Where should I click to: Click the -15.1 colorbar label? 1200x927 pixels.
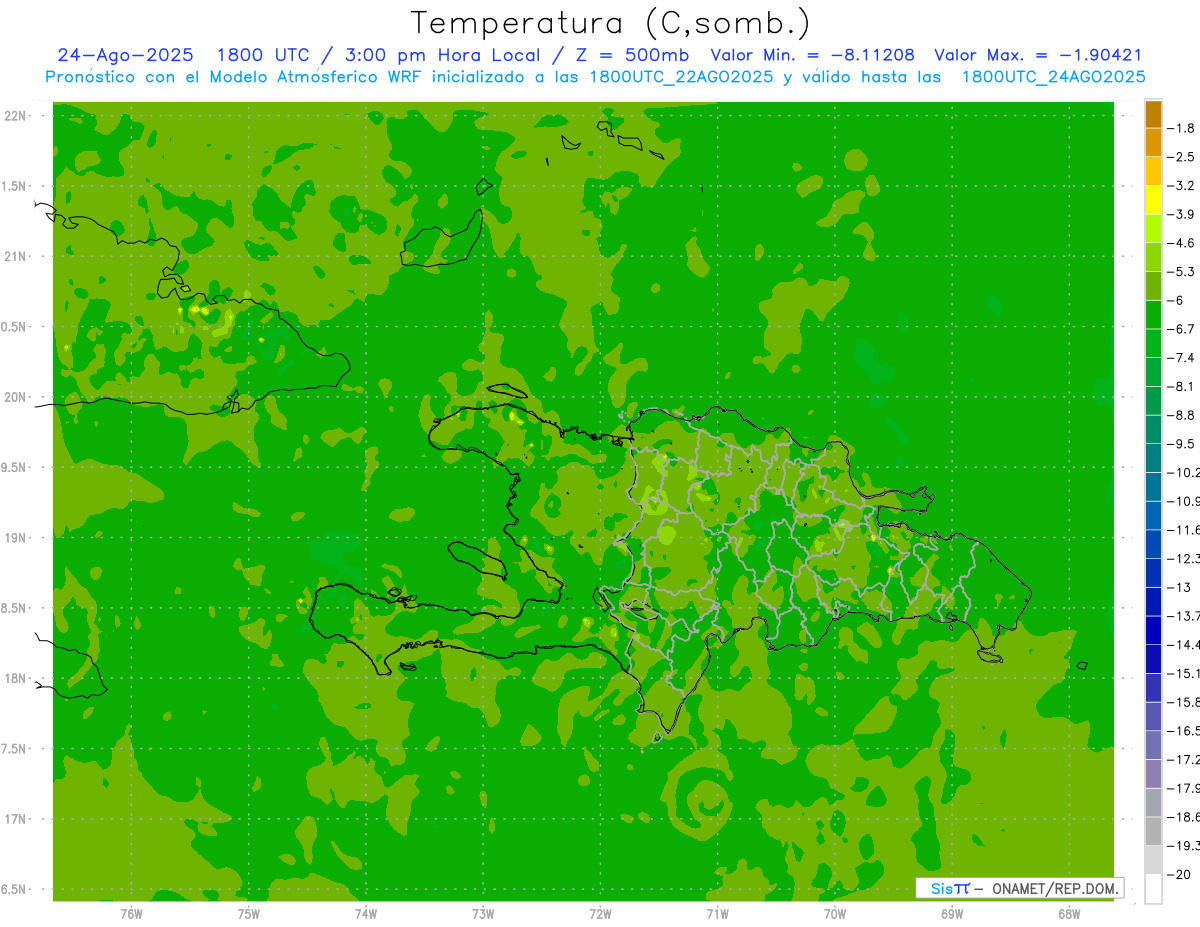click(x=1183, y=673)
